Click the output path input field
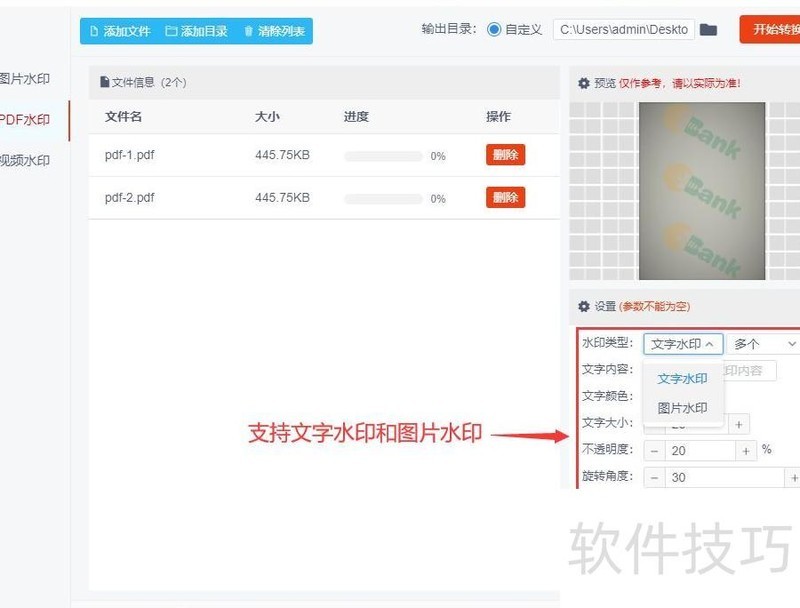 625,29
